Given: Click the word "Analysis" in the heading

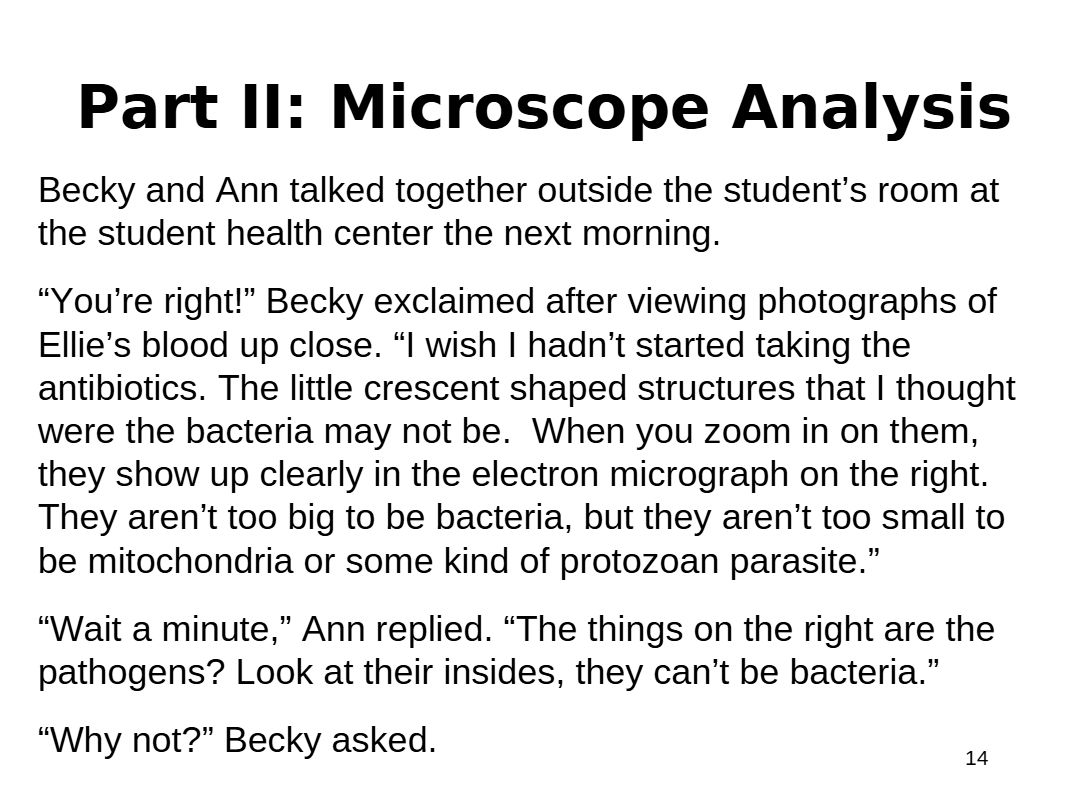Looking at the screenshot, I should point(871,107).
